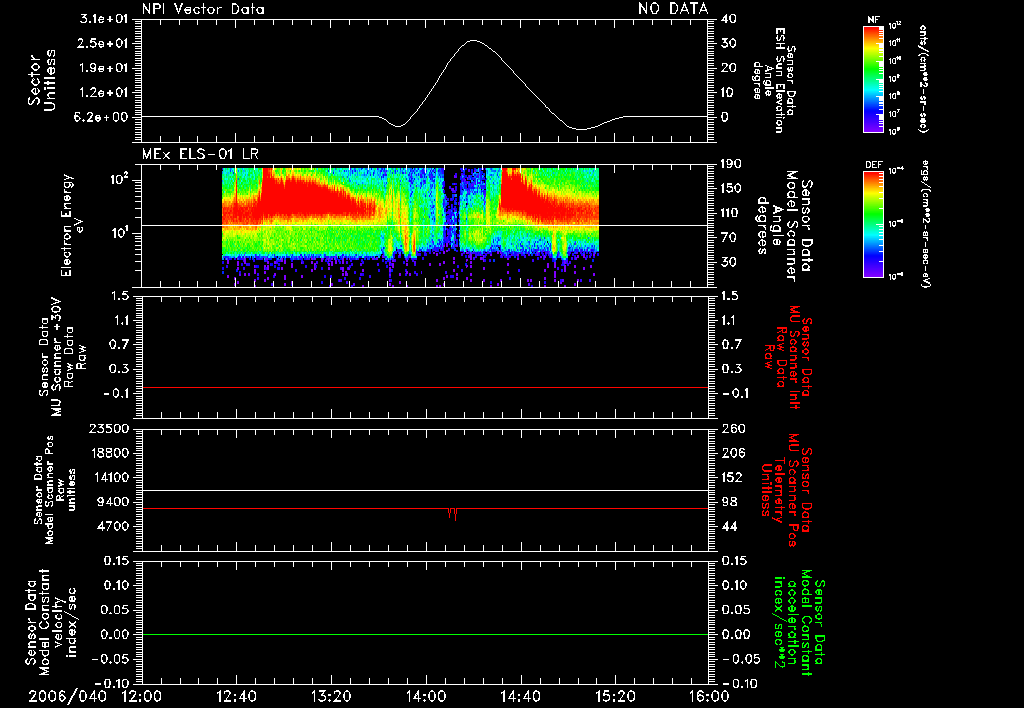1024x708 pixels.
Task: Click the 190 scanner angle tick label
Action: 731,164
